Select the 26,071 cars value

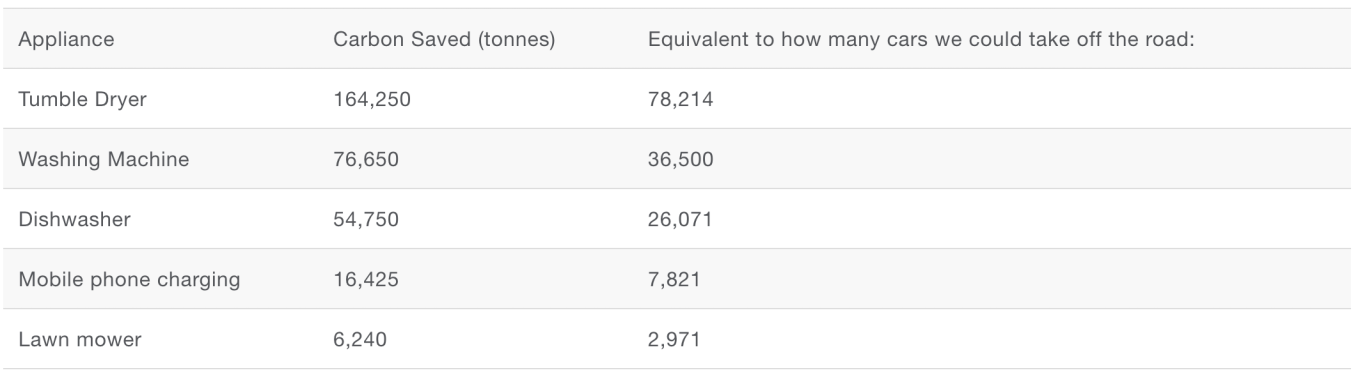point(680,219)
